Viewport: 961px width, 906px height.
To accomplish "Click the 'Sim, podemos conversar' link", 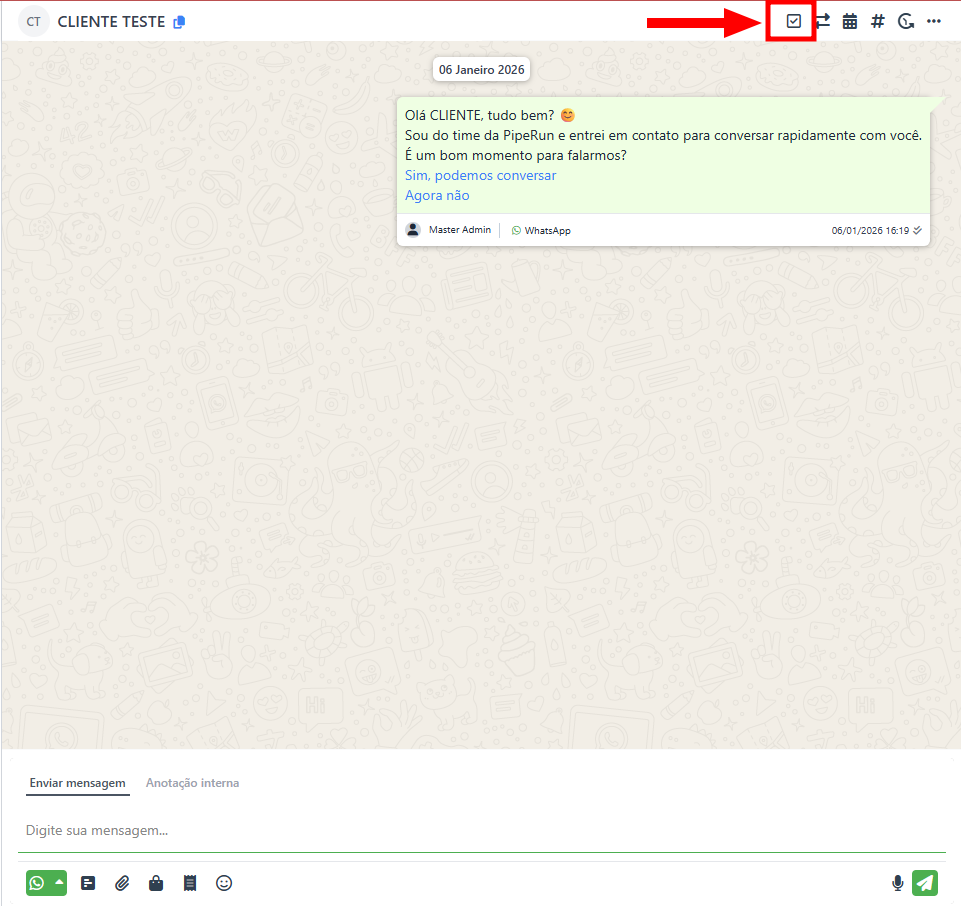I will 480,175.
